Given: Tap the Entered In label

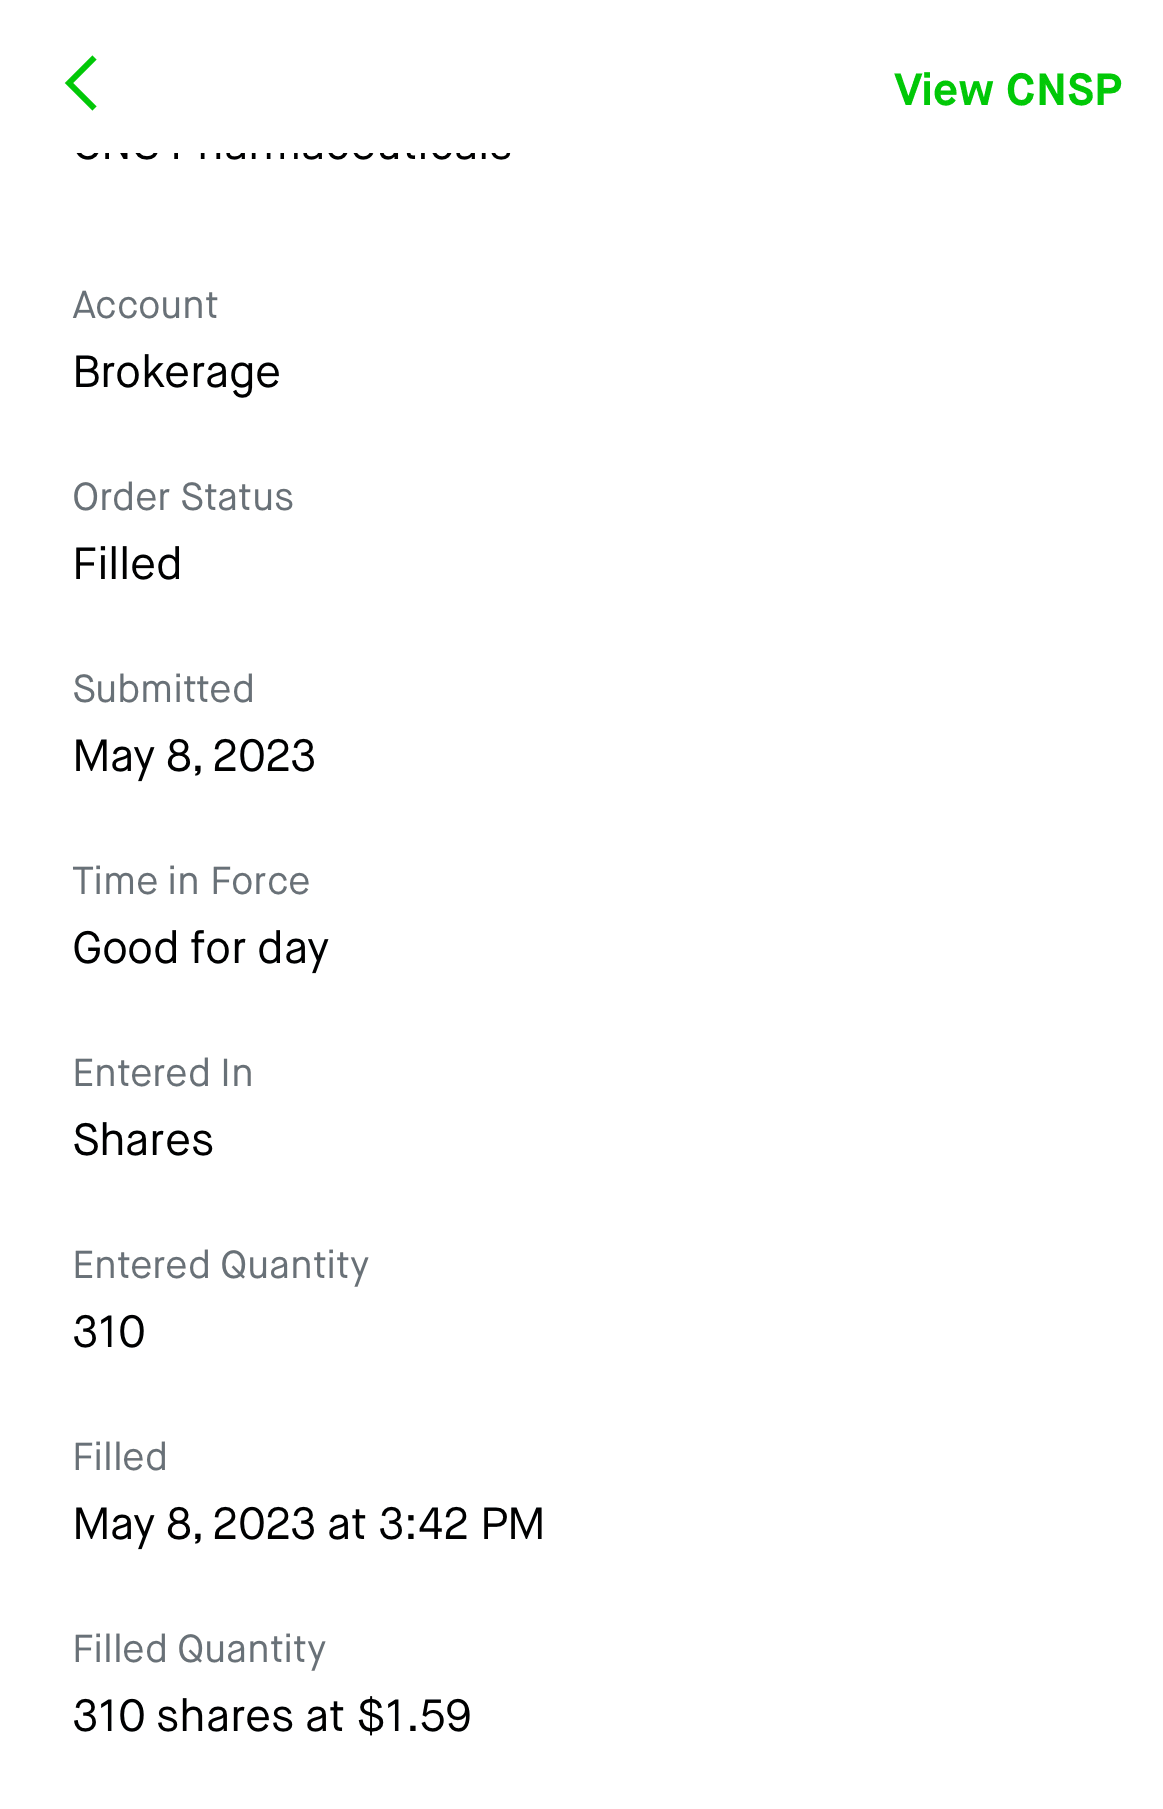Looking at the screenshot, I should (x=163, y=1073).
